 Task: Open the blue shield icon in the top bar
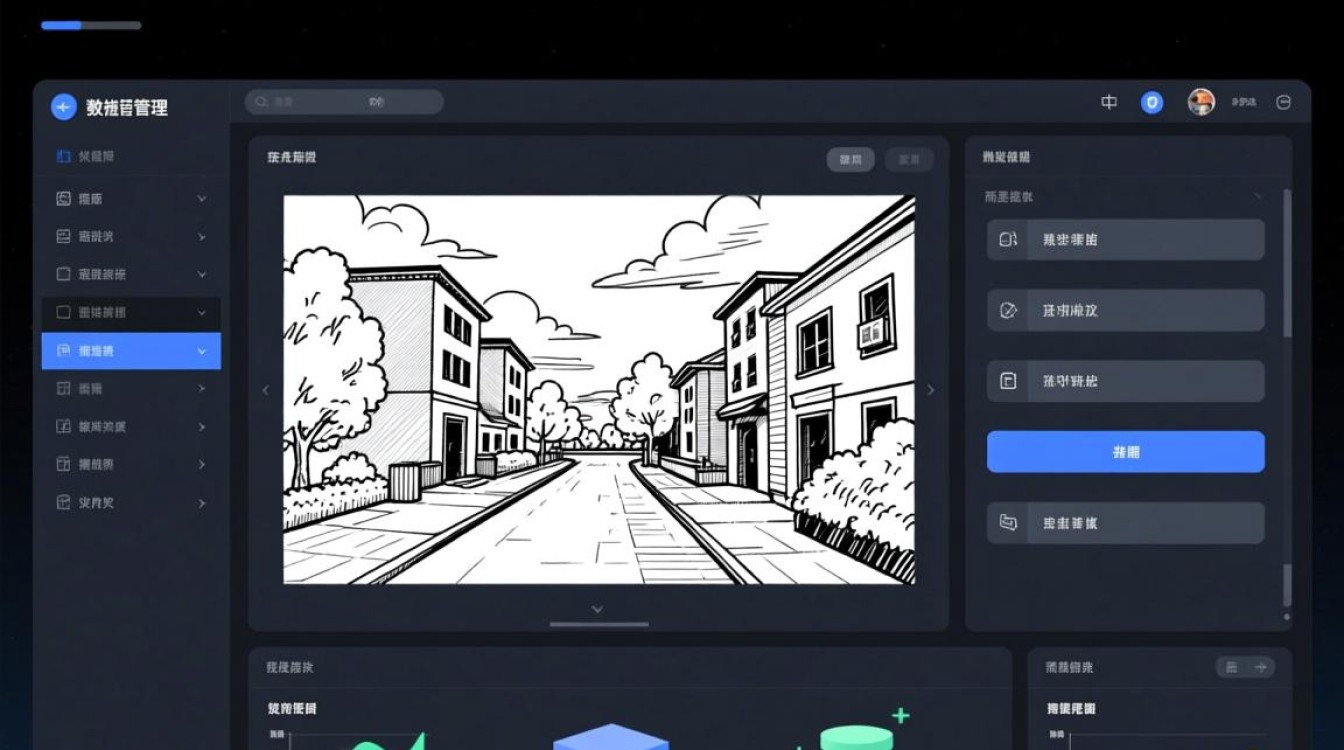pos(1152,102)
